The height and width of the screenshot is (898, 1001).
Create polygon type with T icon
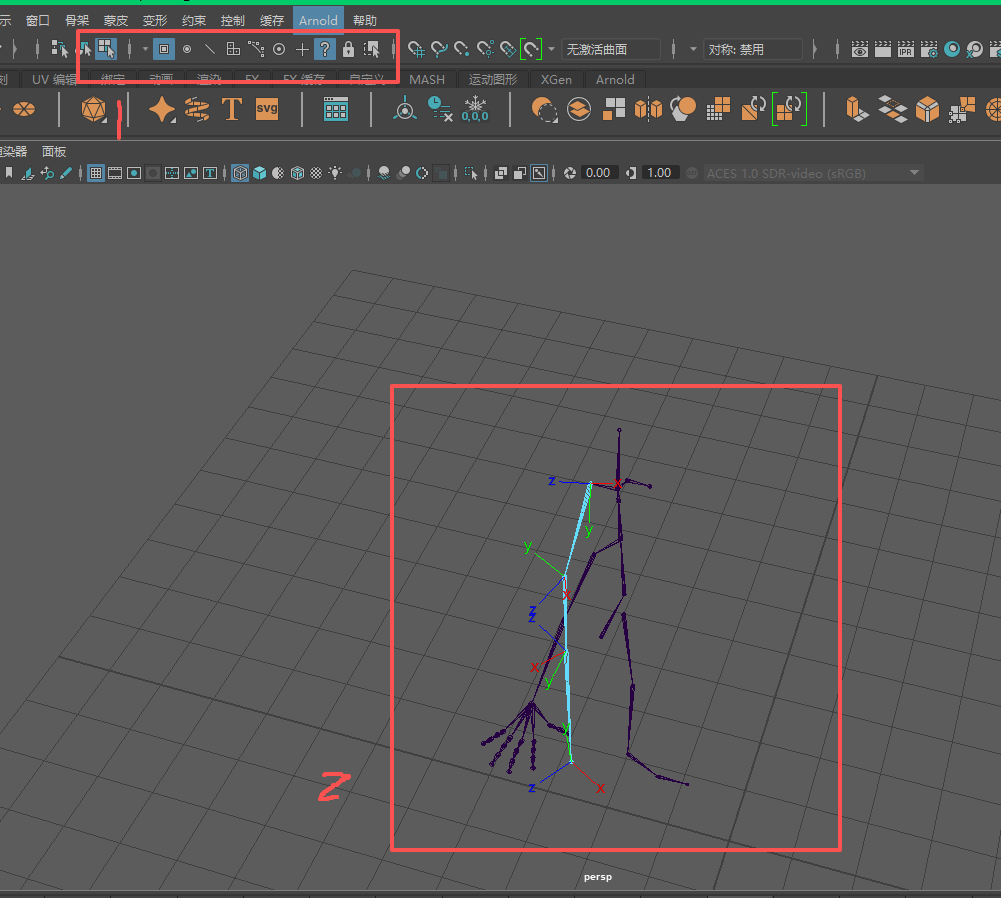click(x=232, y=109)
